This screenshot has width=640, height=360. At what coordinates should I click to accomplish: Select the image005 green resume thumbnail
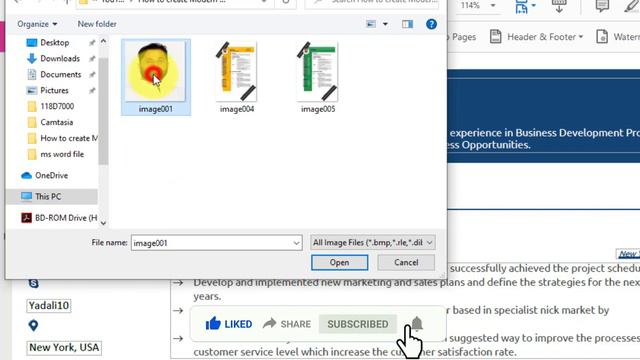pyautogui.click(x=318, y=71)
